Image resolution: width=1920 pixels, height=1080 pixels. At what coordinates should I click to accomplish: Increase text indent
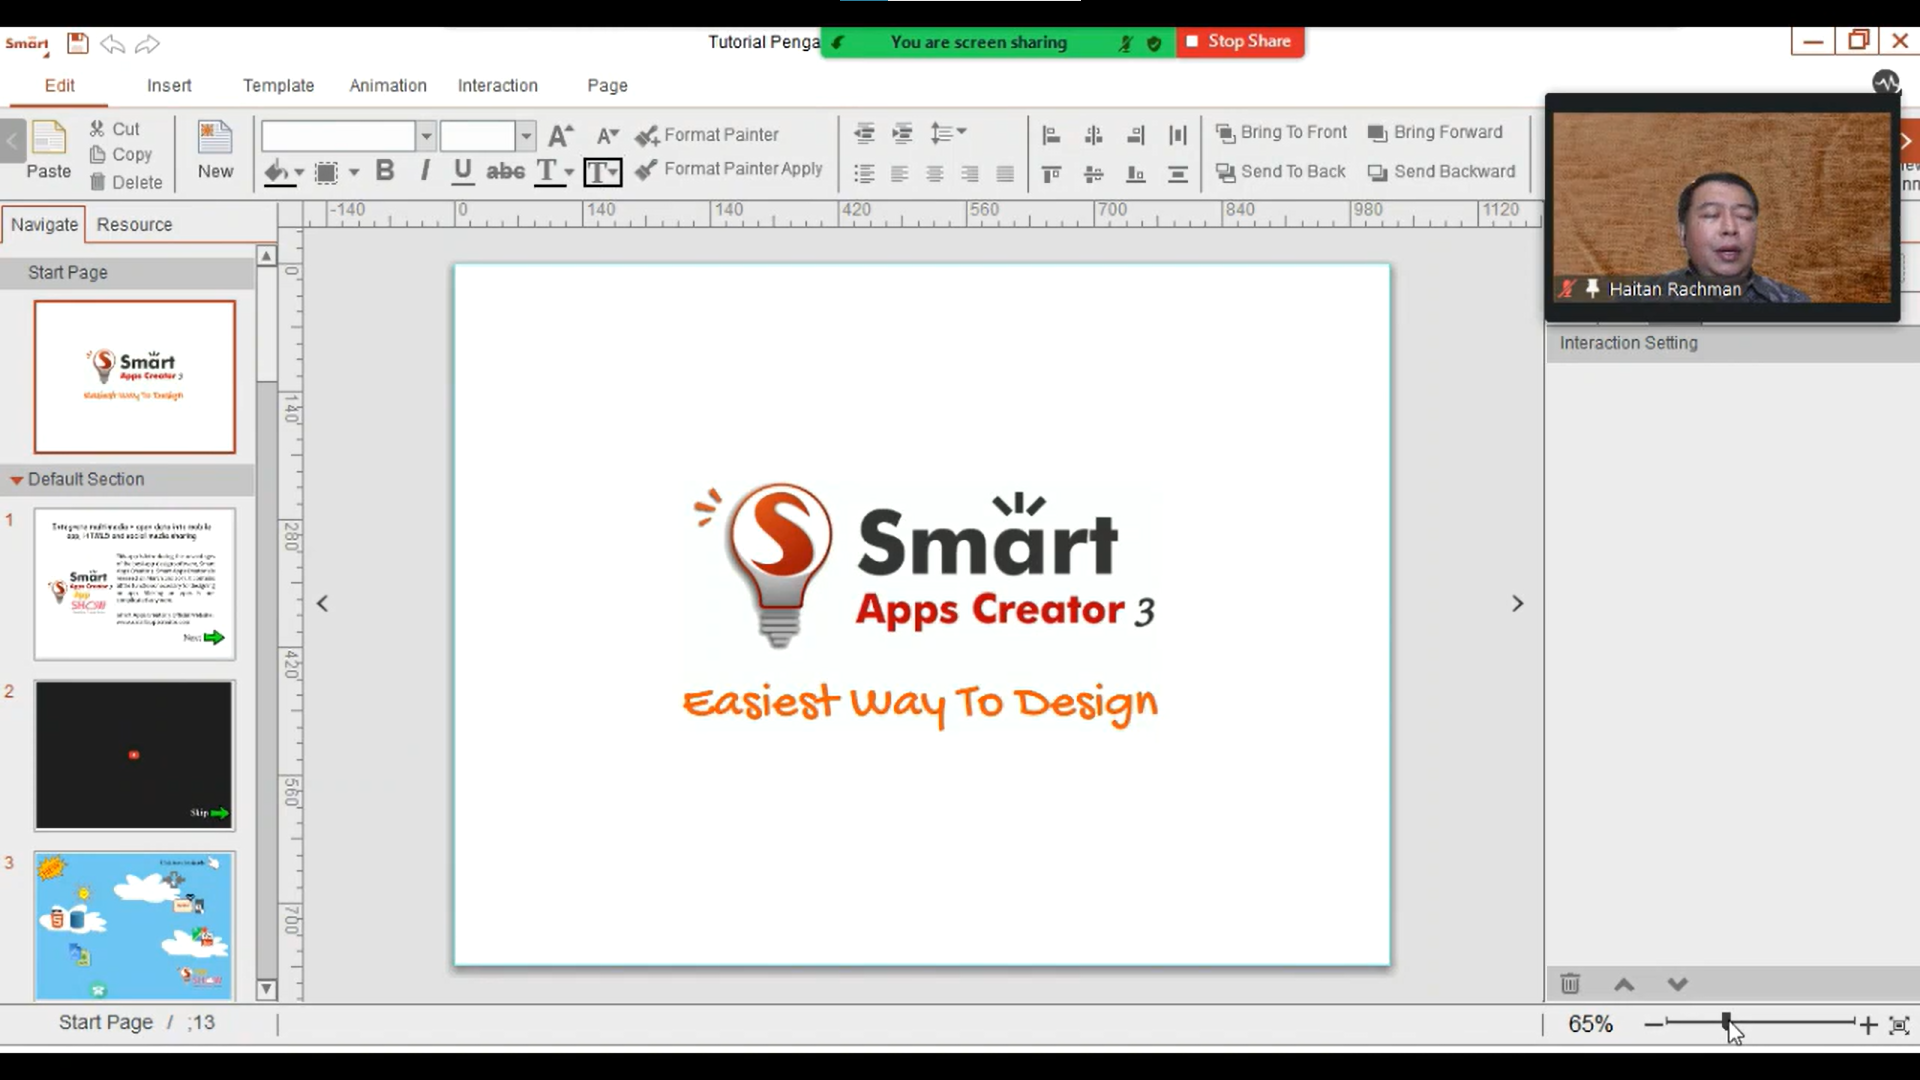902,133
